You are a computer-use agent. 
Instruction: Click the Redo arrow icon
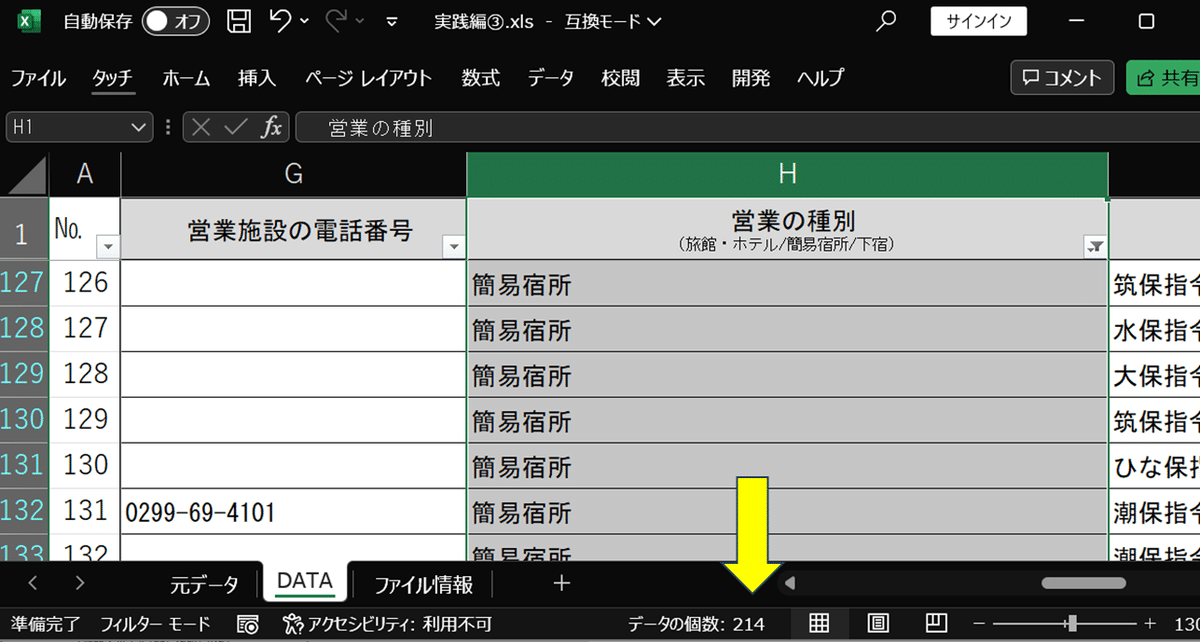tap(337, 20)
